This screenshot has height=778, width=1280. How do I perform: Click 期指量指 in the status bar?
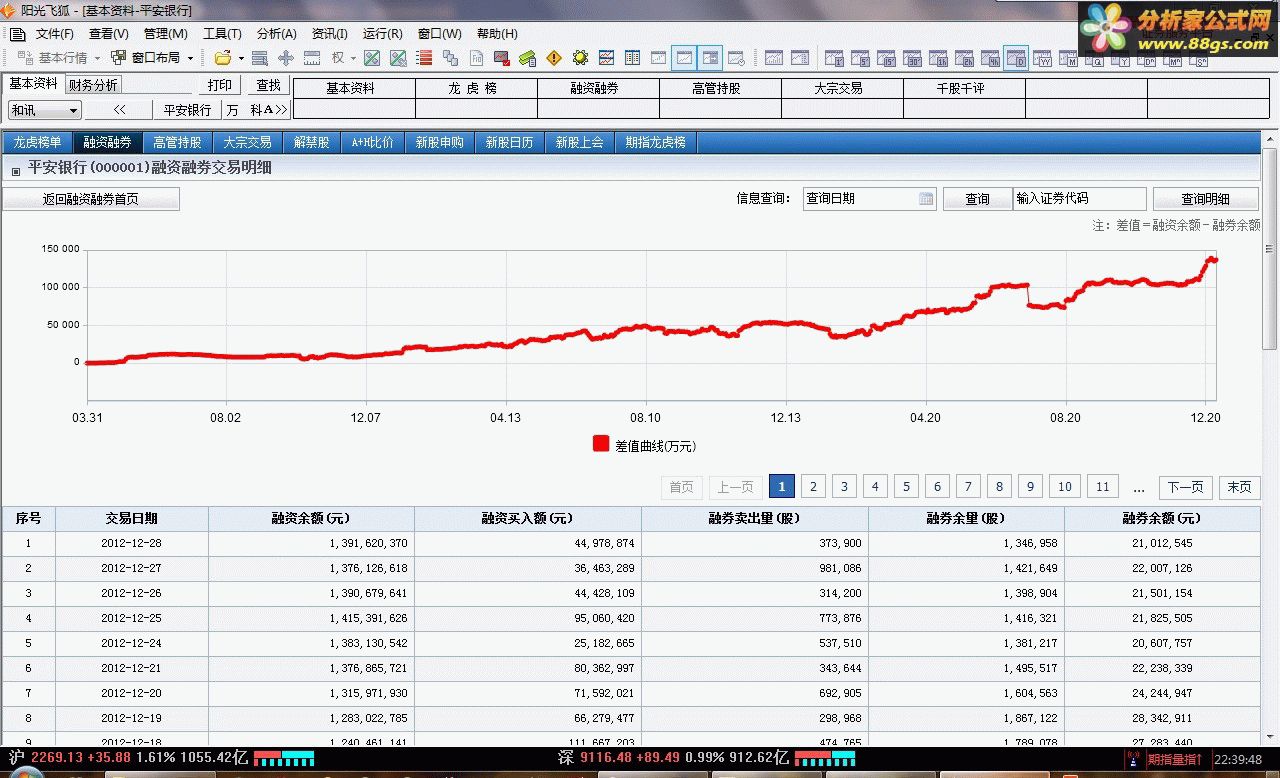1174,760
